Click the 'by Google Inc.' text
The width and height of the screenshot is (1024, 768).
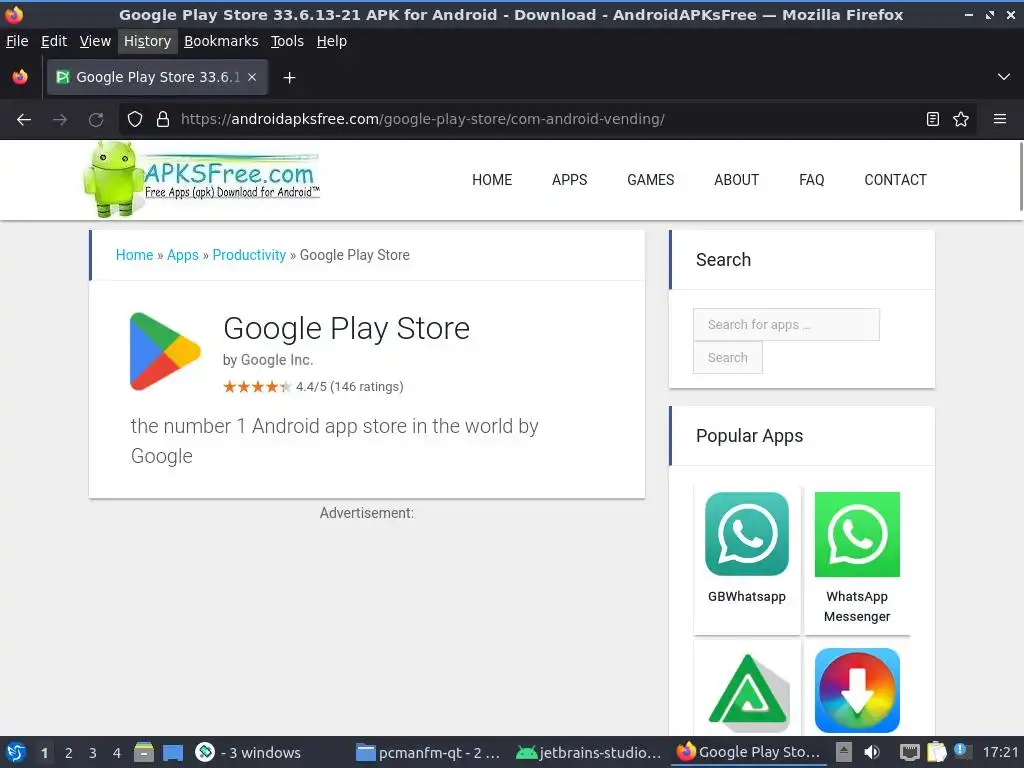coord(268,360)
